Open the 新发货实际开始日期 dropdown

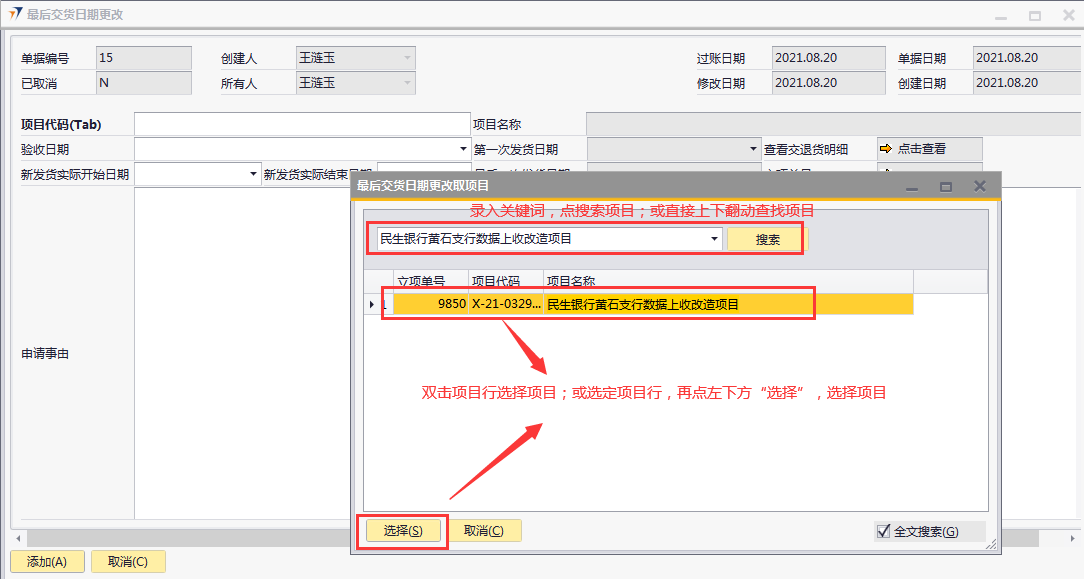coord(253,174)
